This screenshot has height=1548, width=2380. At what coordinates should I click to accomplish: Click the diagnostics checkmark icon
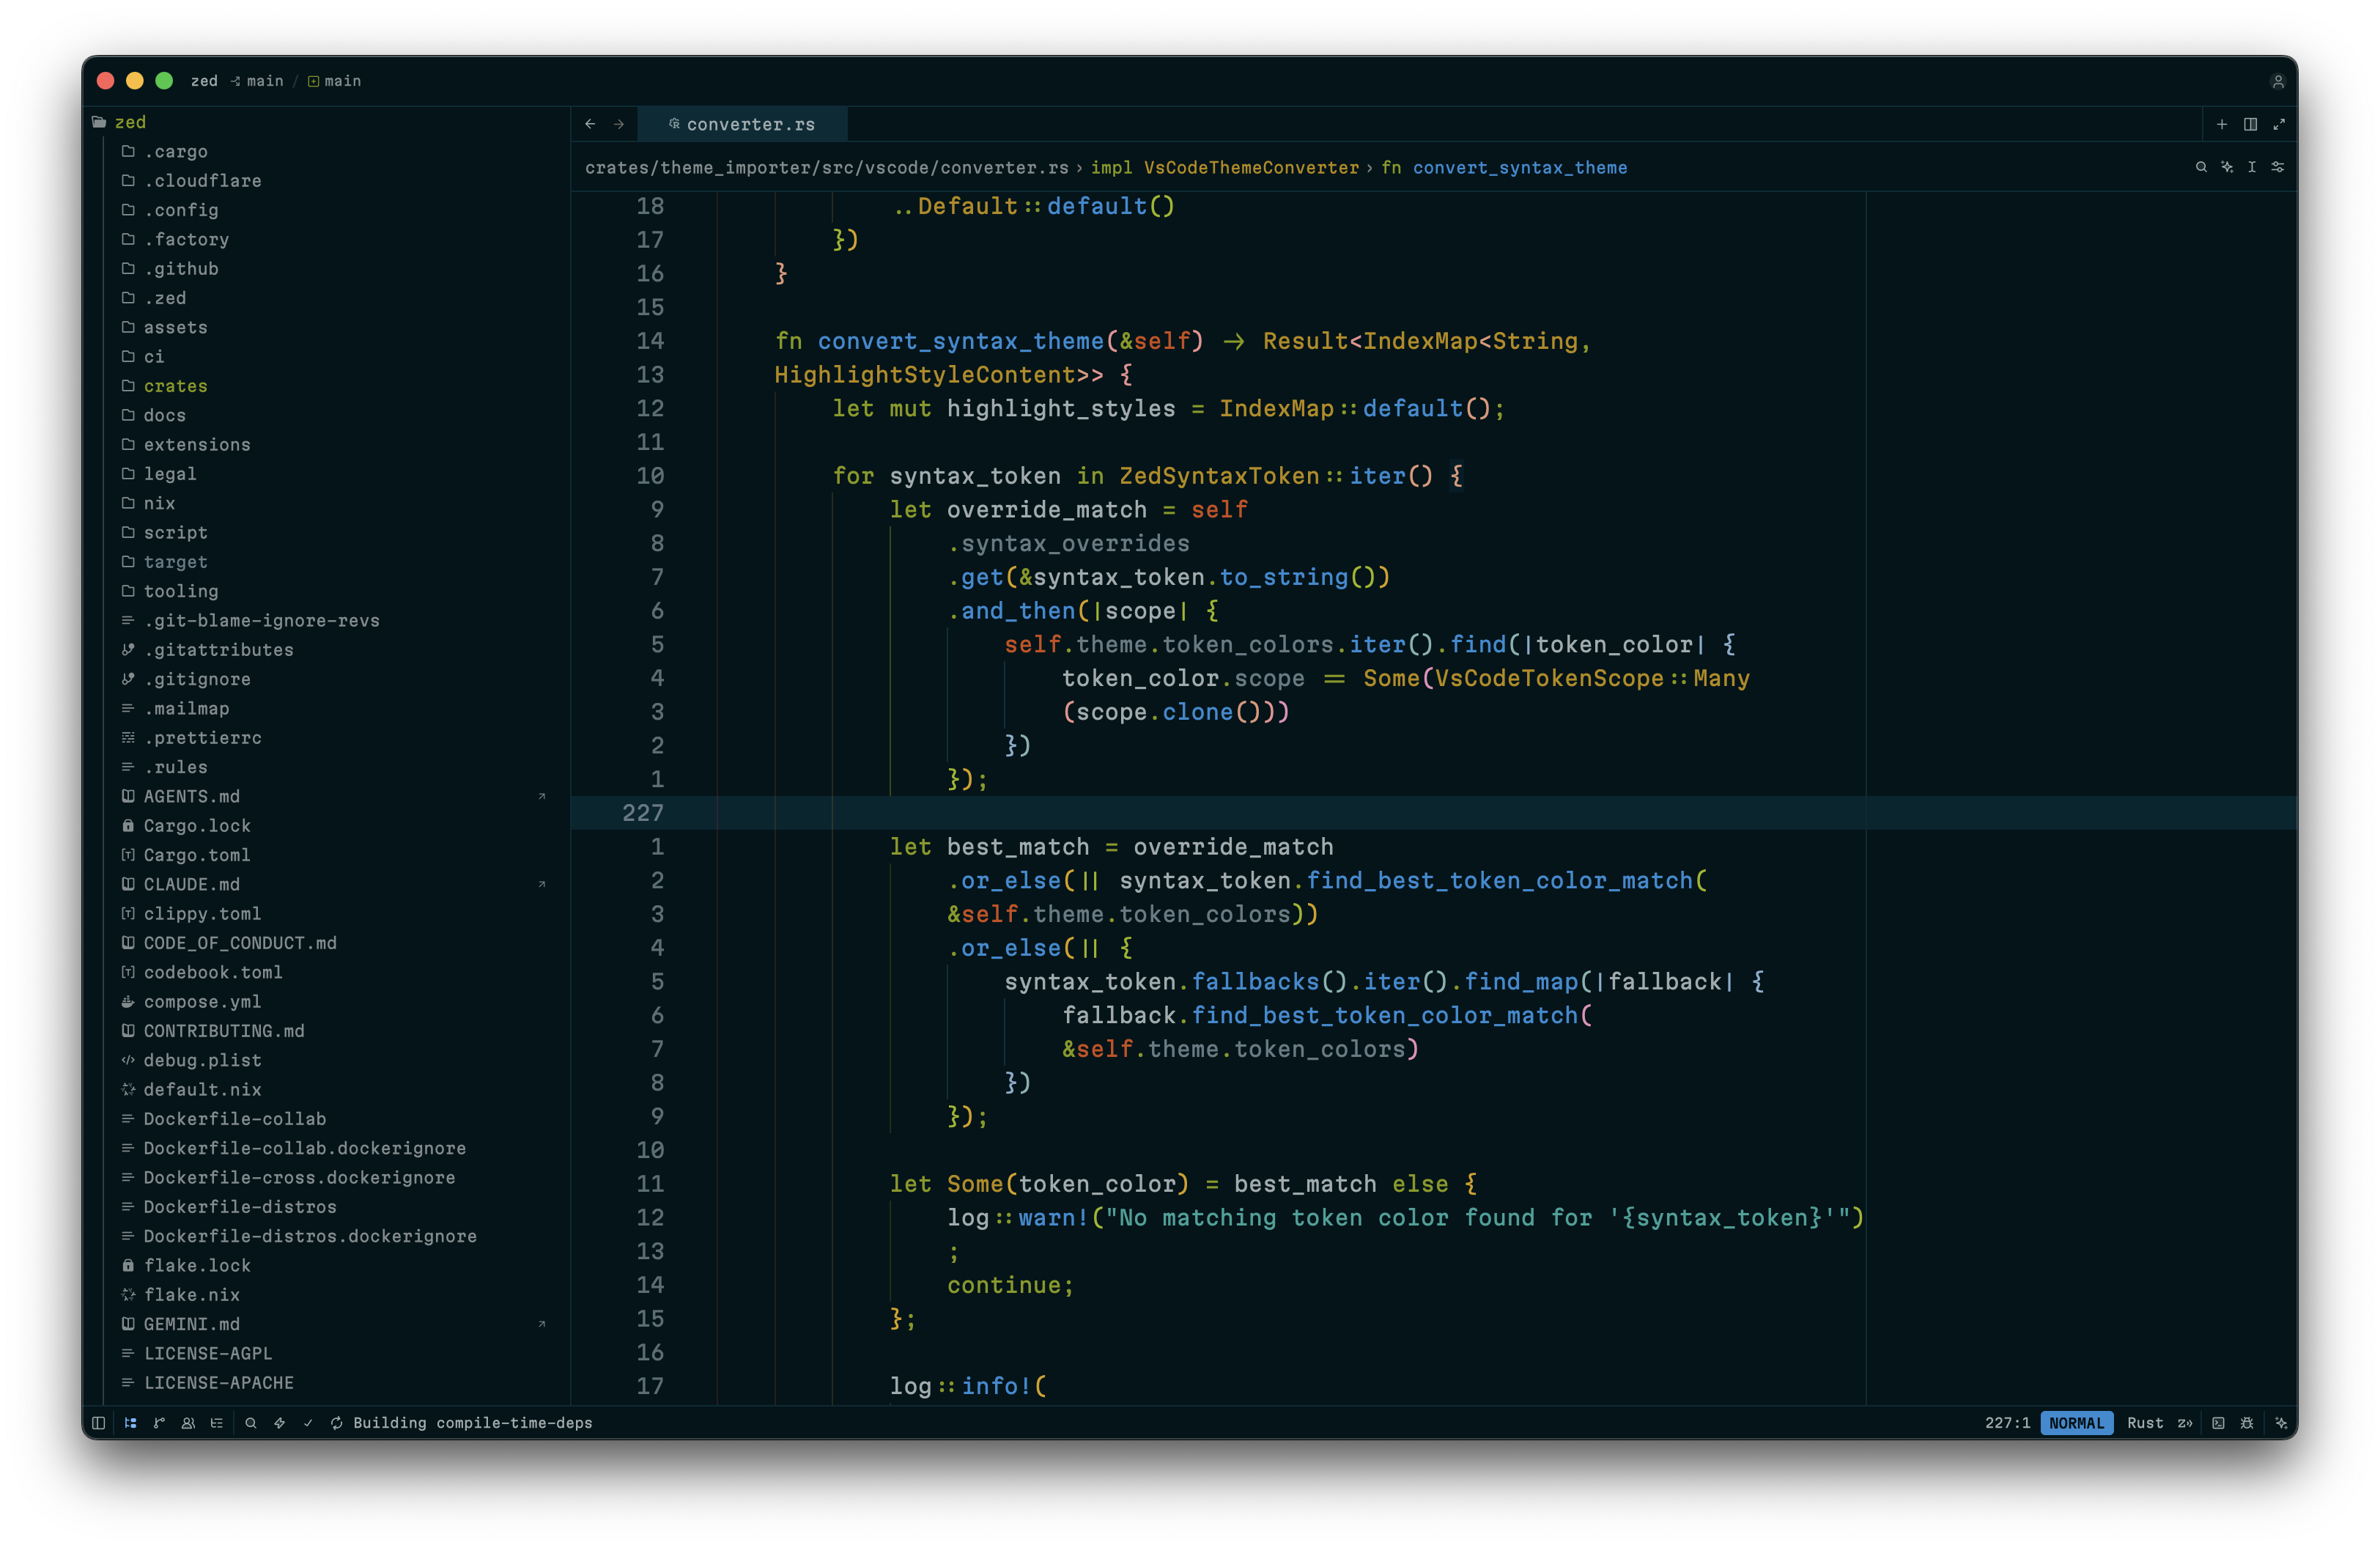tap(308, 1422)
